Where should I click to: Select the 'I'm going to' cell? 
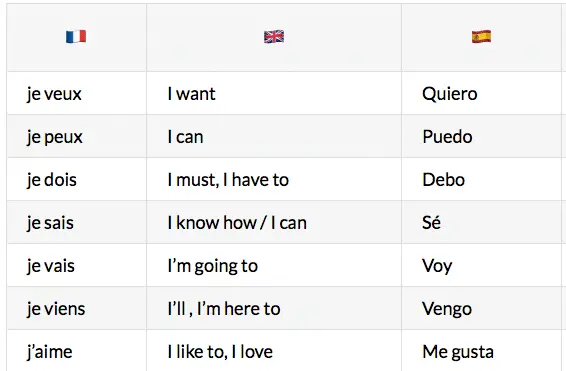point(274,265)
